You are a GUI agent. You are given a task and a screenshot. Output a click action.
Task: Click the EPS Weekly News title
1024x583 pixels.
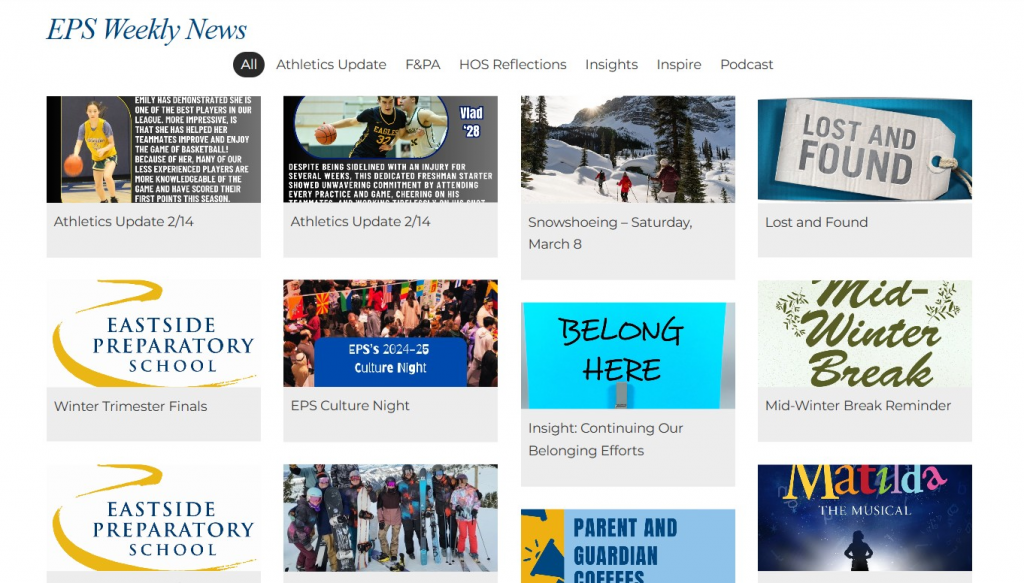(146, 29)
